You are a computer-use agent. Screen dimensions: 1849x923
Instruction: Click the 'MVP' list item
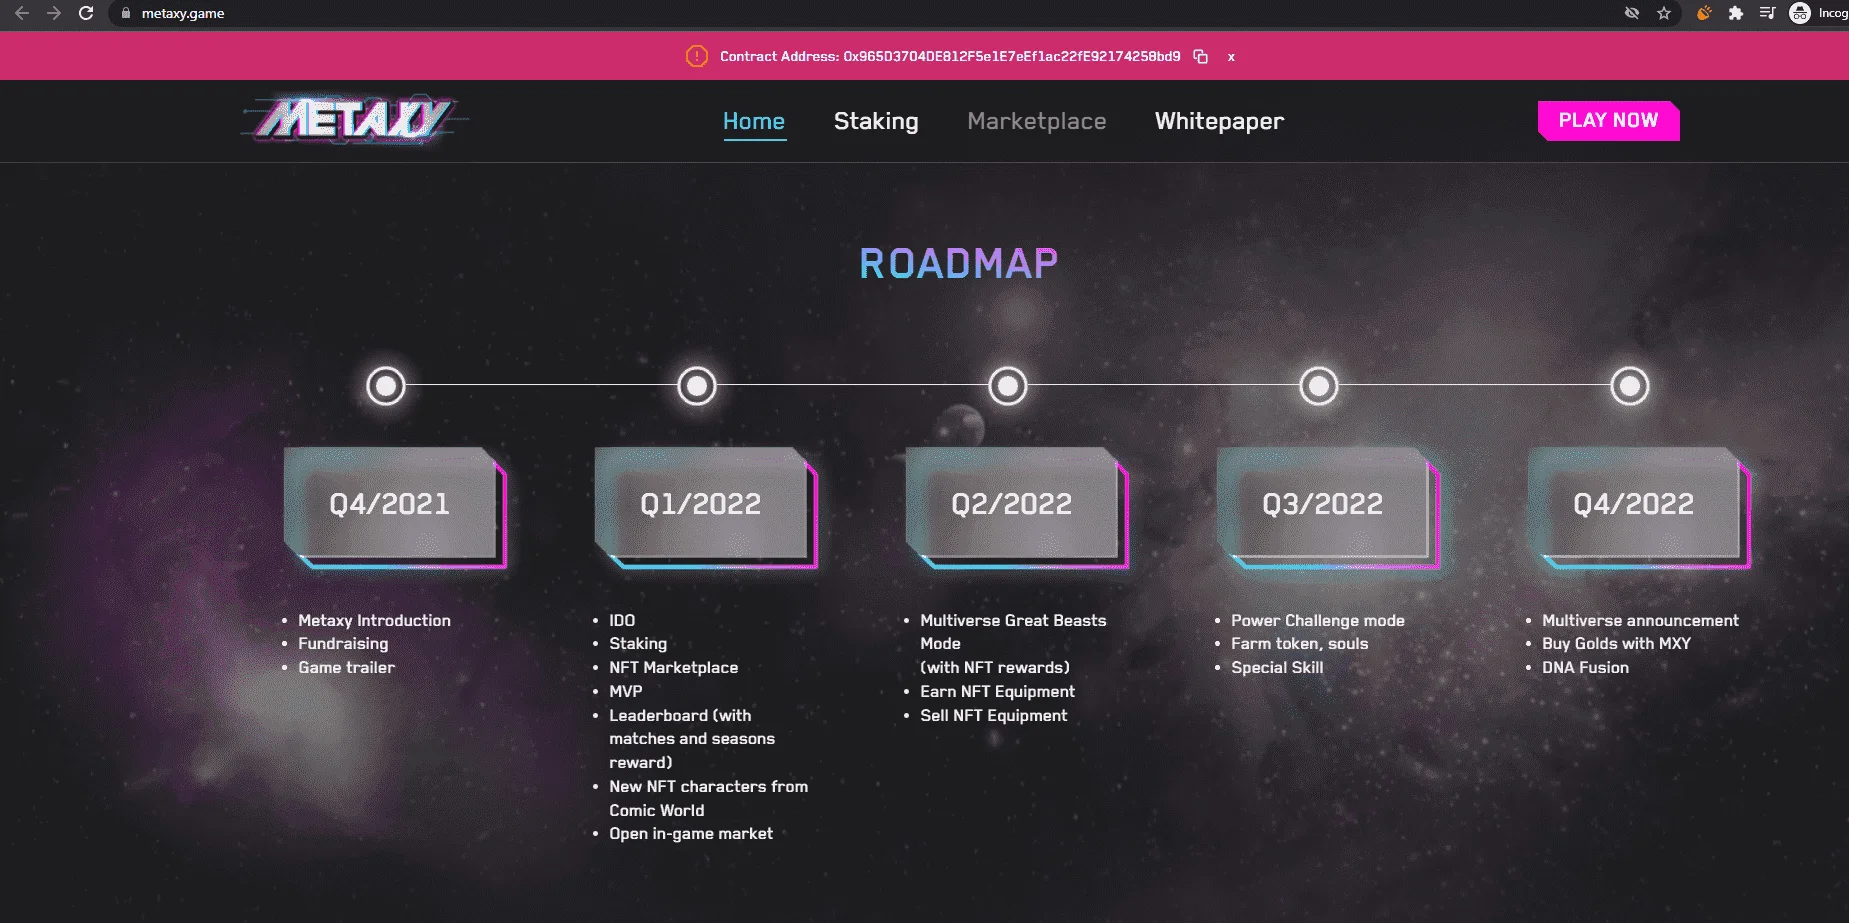coord(626,691)
